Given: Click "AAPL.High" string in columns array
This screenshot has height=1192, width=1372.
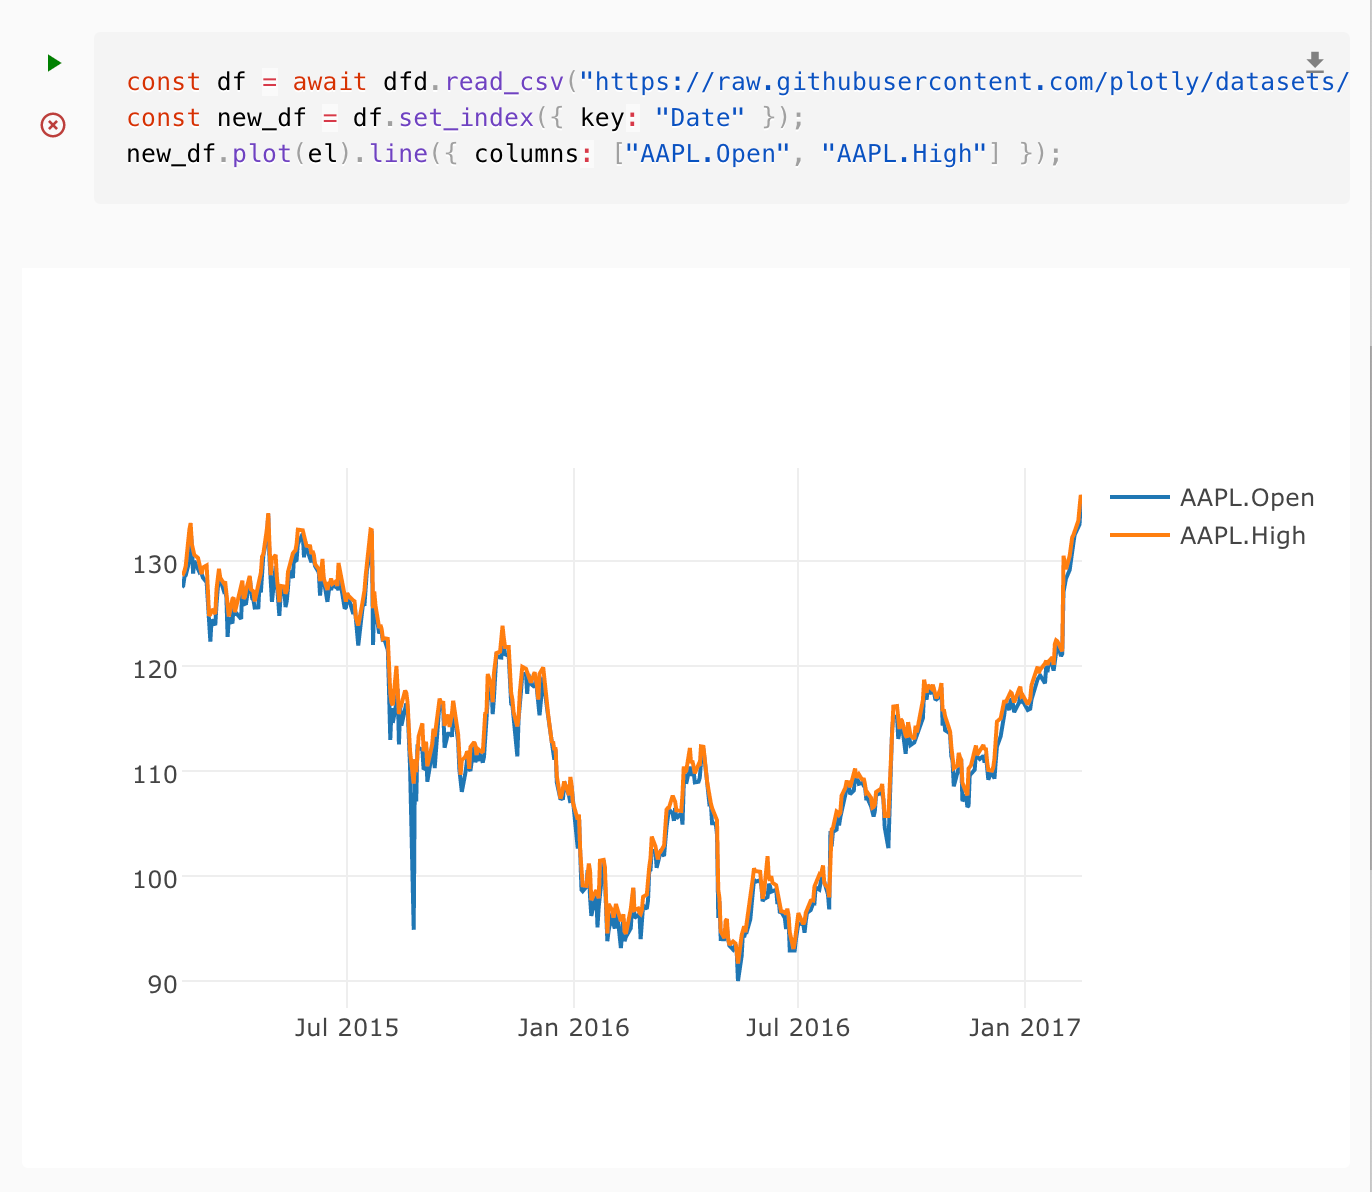Looking at the screenshot, I should 904,153.
